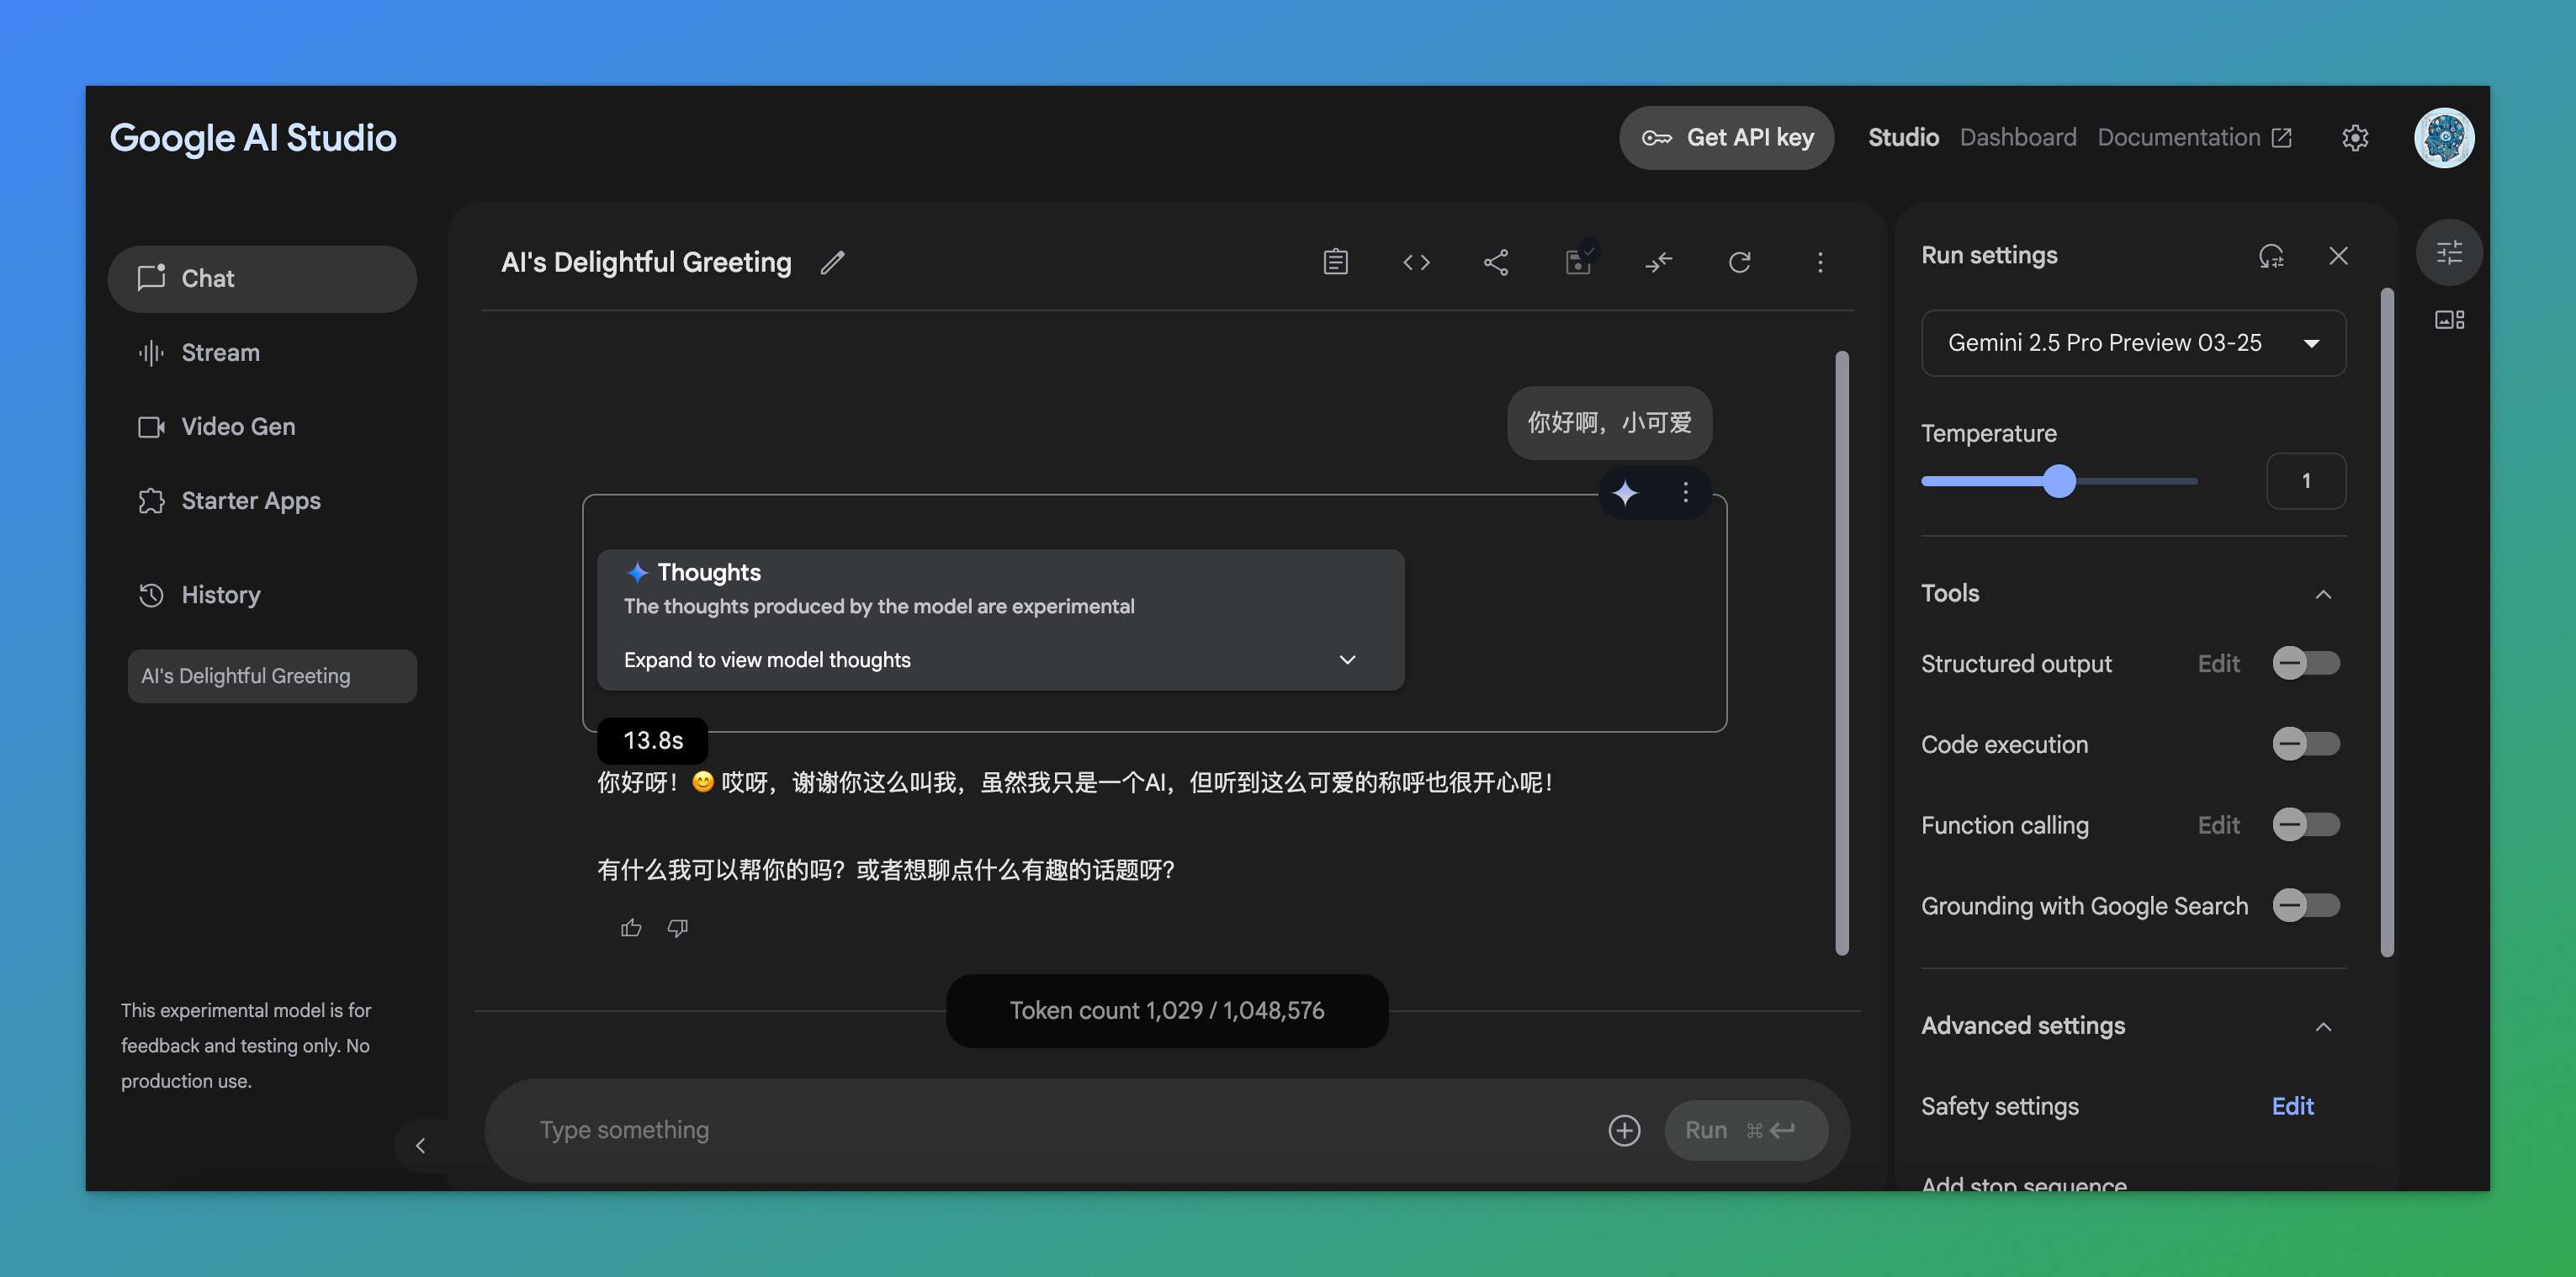2576x1277 pixels.
Task: Click Edit next to Safety settings
Action: pyautogui.click(x=2292, y=1106)
